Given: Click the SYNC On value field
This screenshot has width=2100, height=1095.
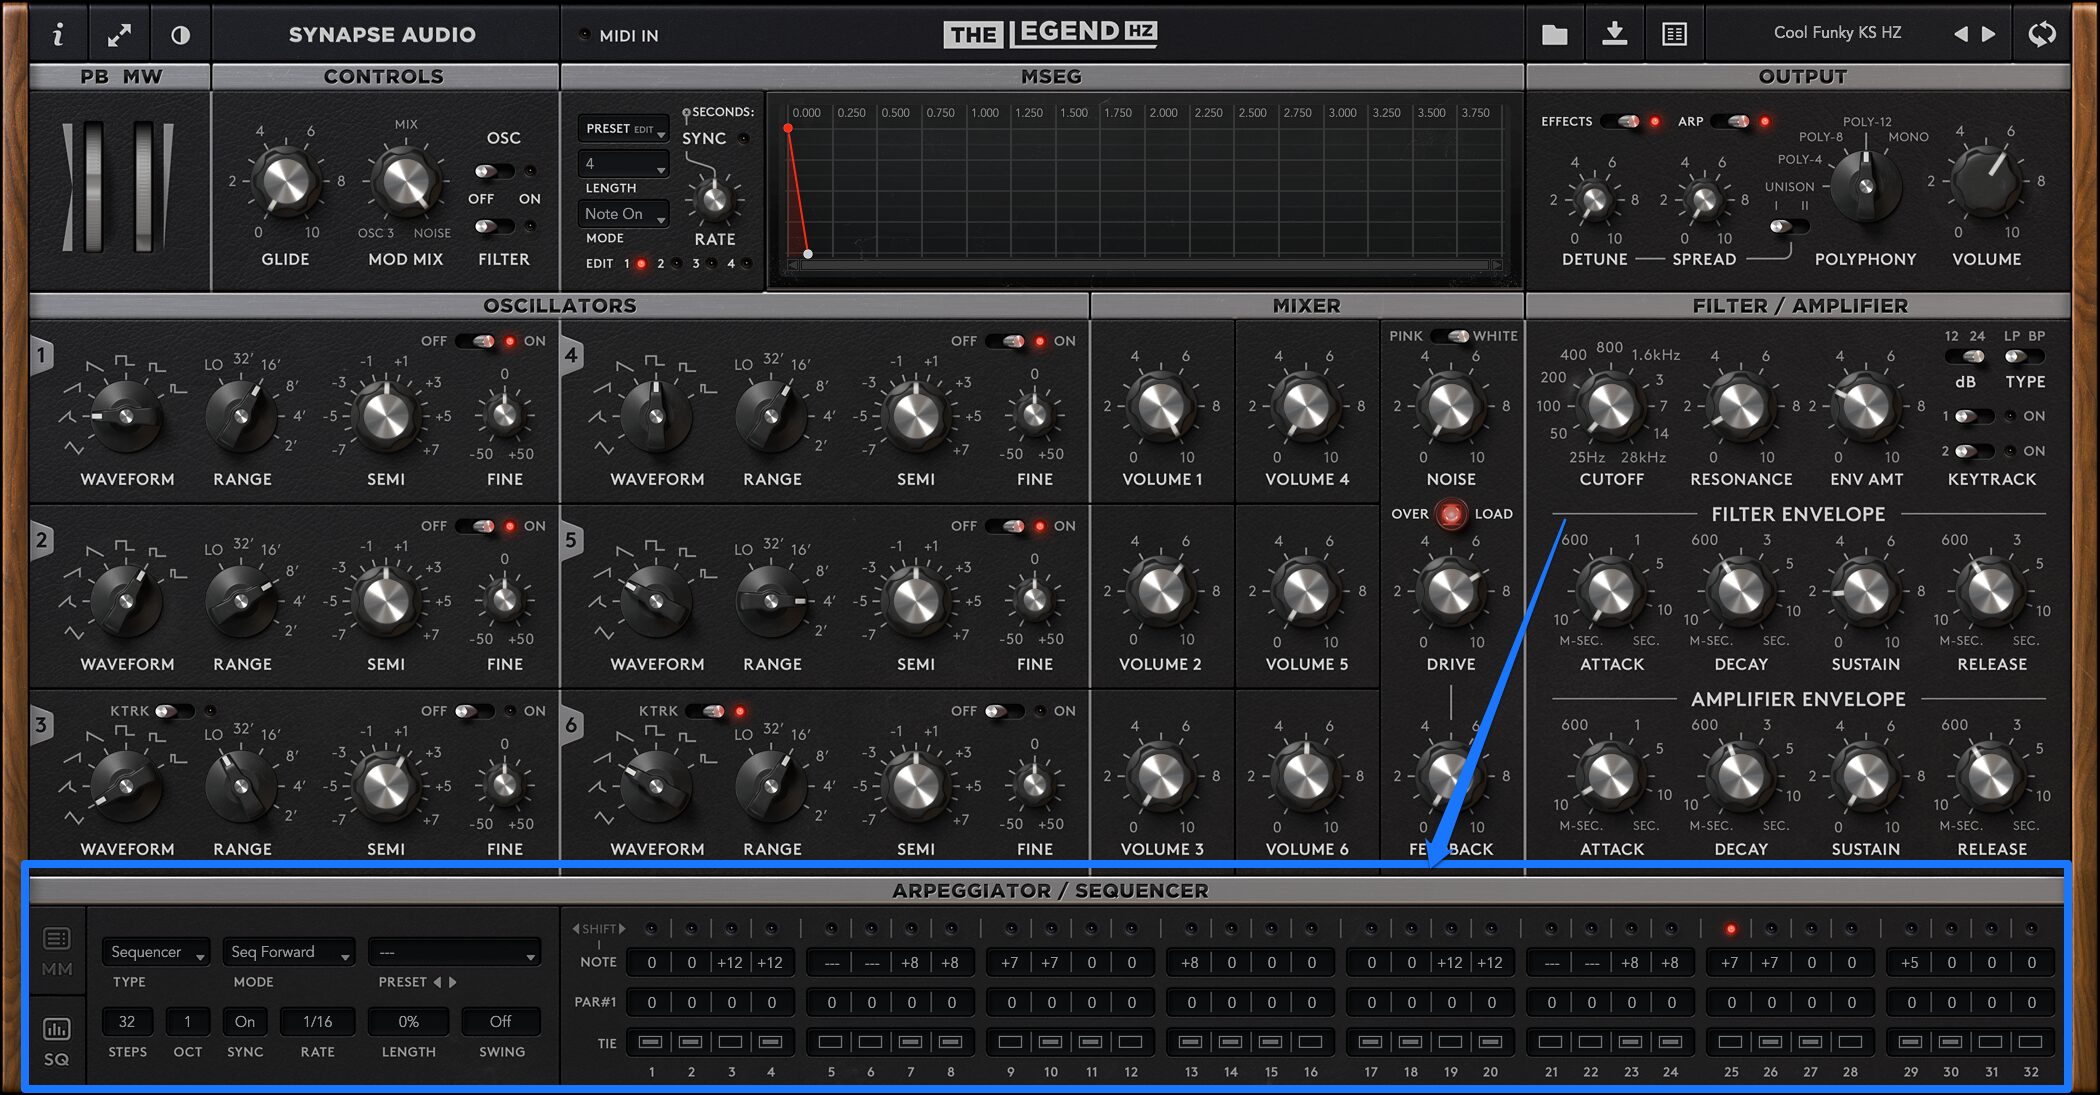Looking at the screenshot, I should coord(245,1021).
